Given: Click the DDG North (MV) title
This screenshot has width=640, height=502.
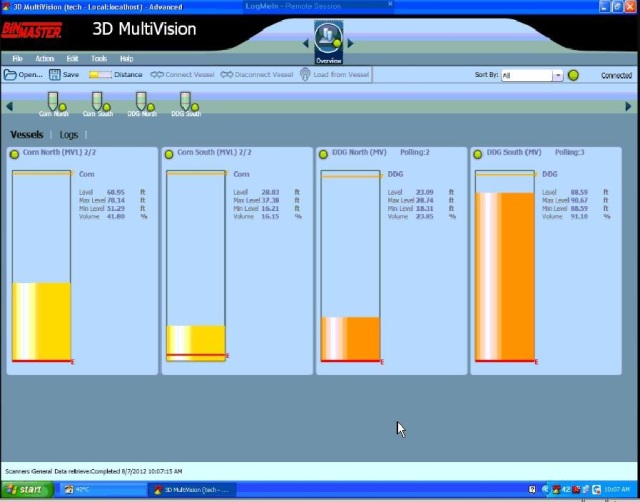Looking at the screenshot, I should coord(359,152).
